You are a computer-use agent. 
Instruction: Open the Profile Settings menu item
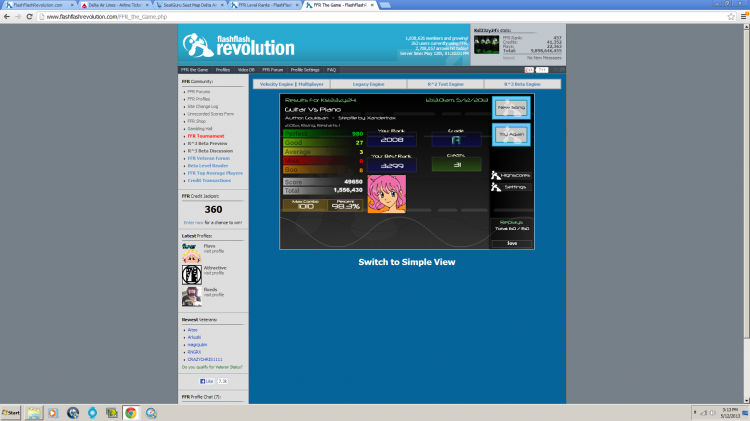305,70
